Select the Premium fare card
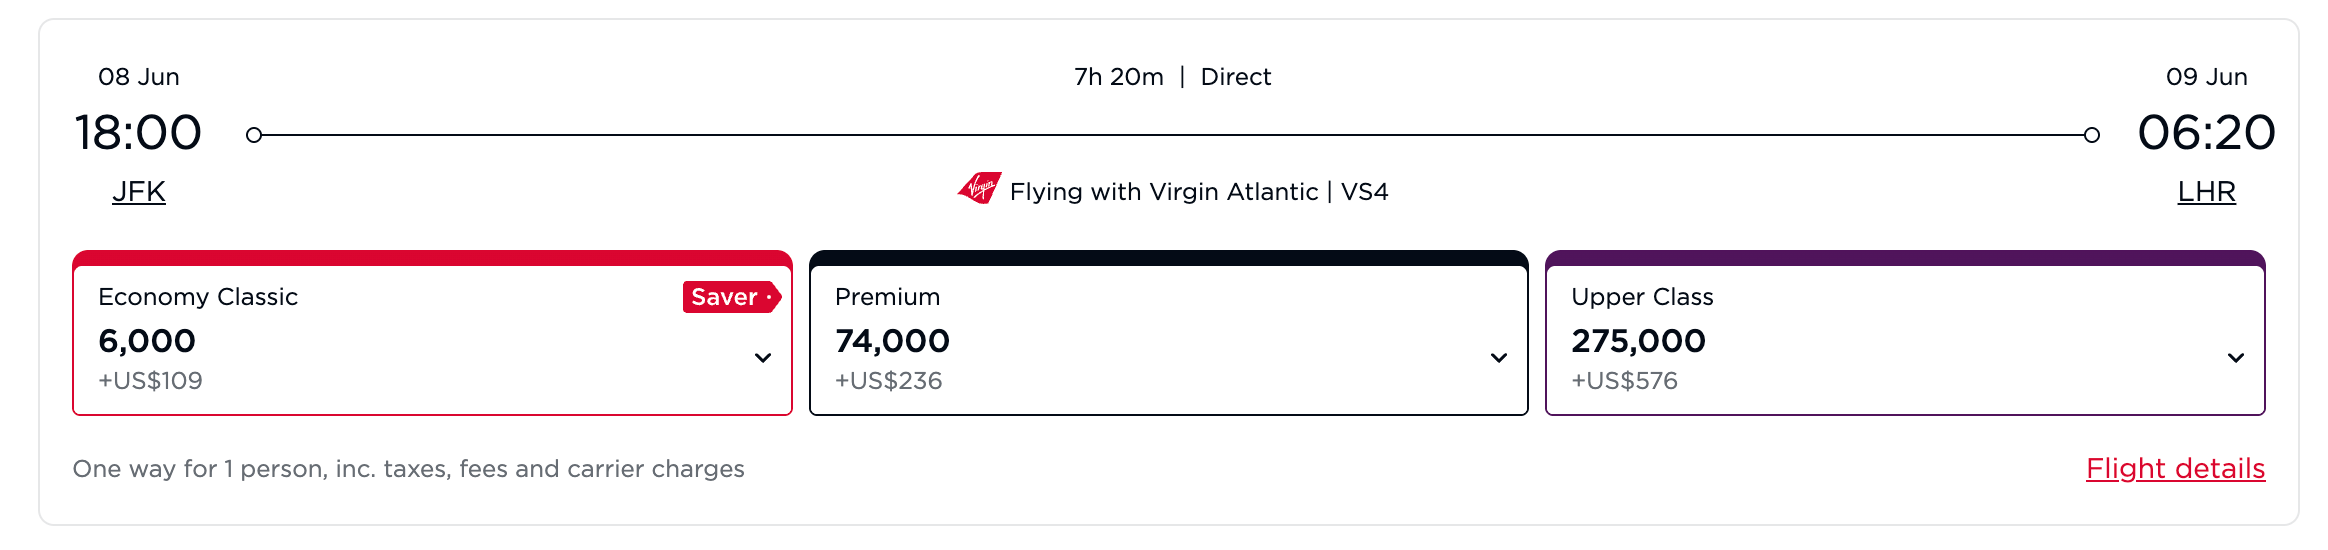 (1168, 333)
